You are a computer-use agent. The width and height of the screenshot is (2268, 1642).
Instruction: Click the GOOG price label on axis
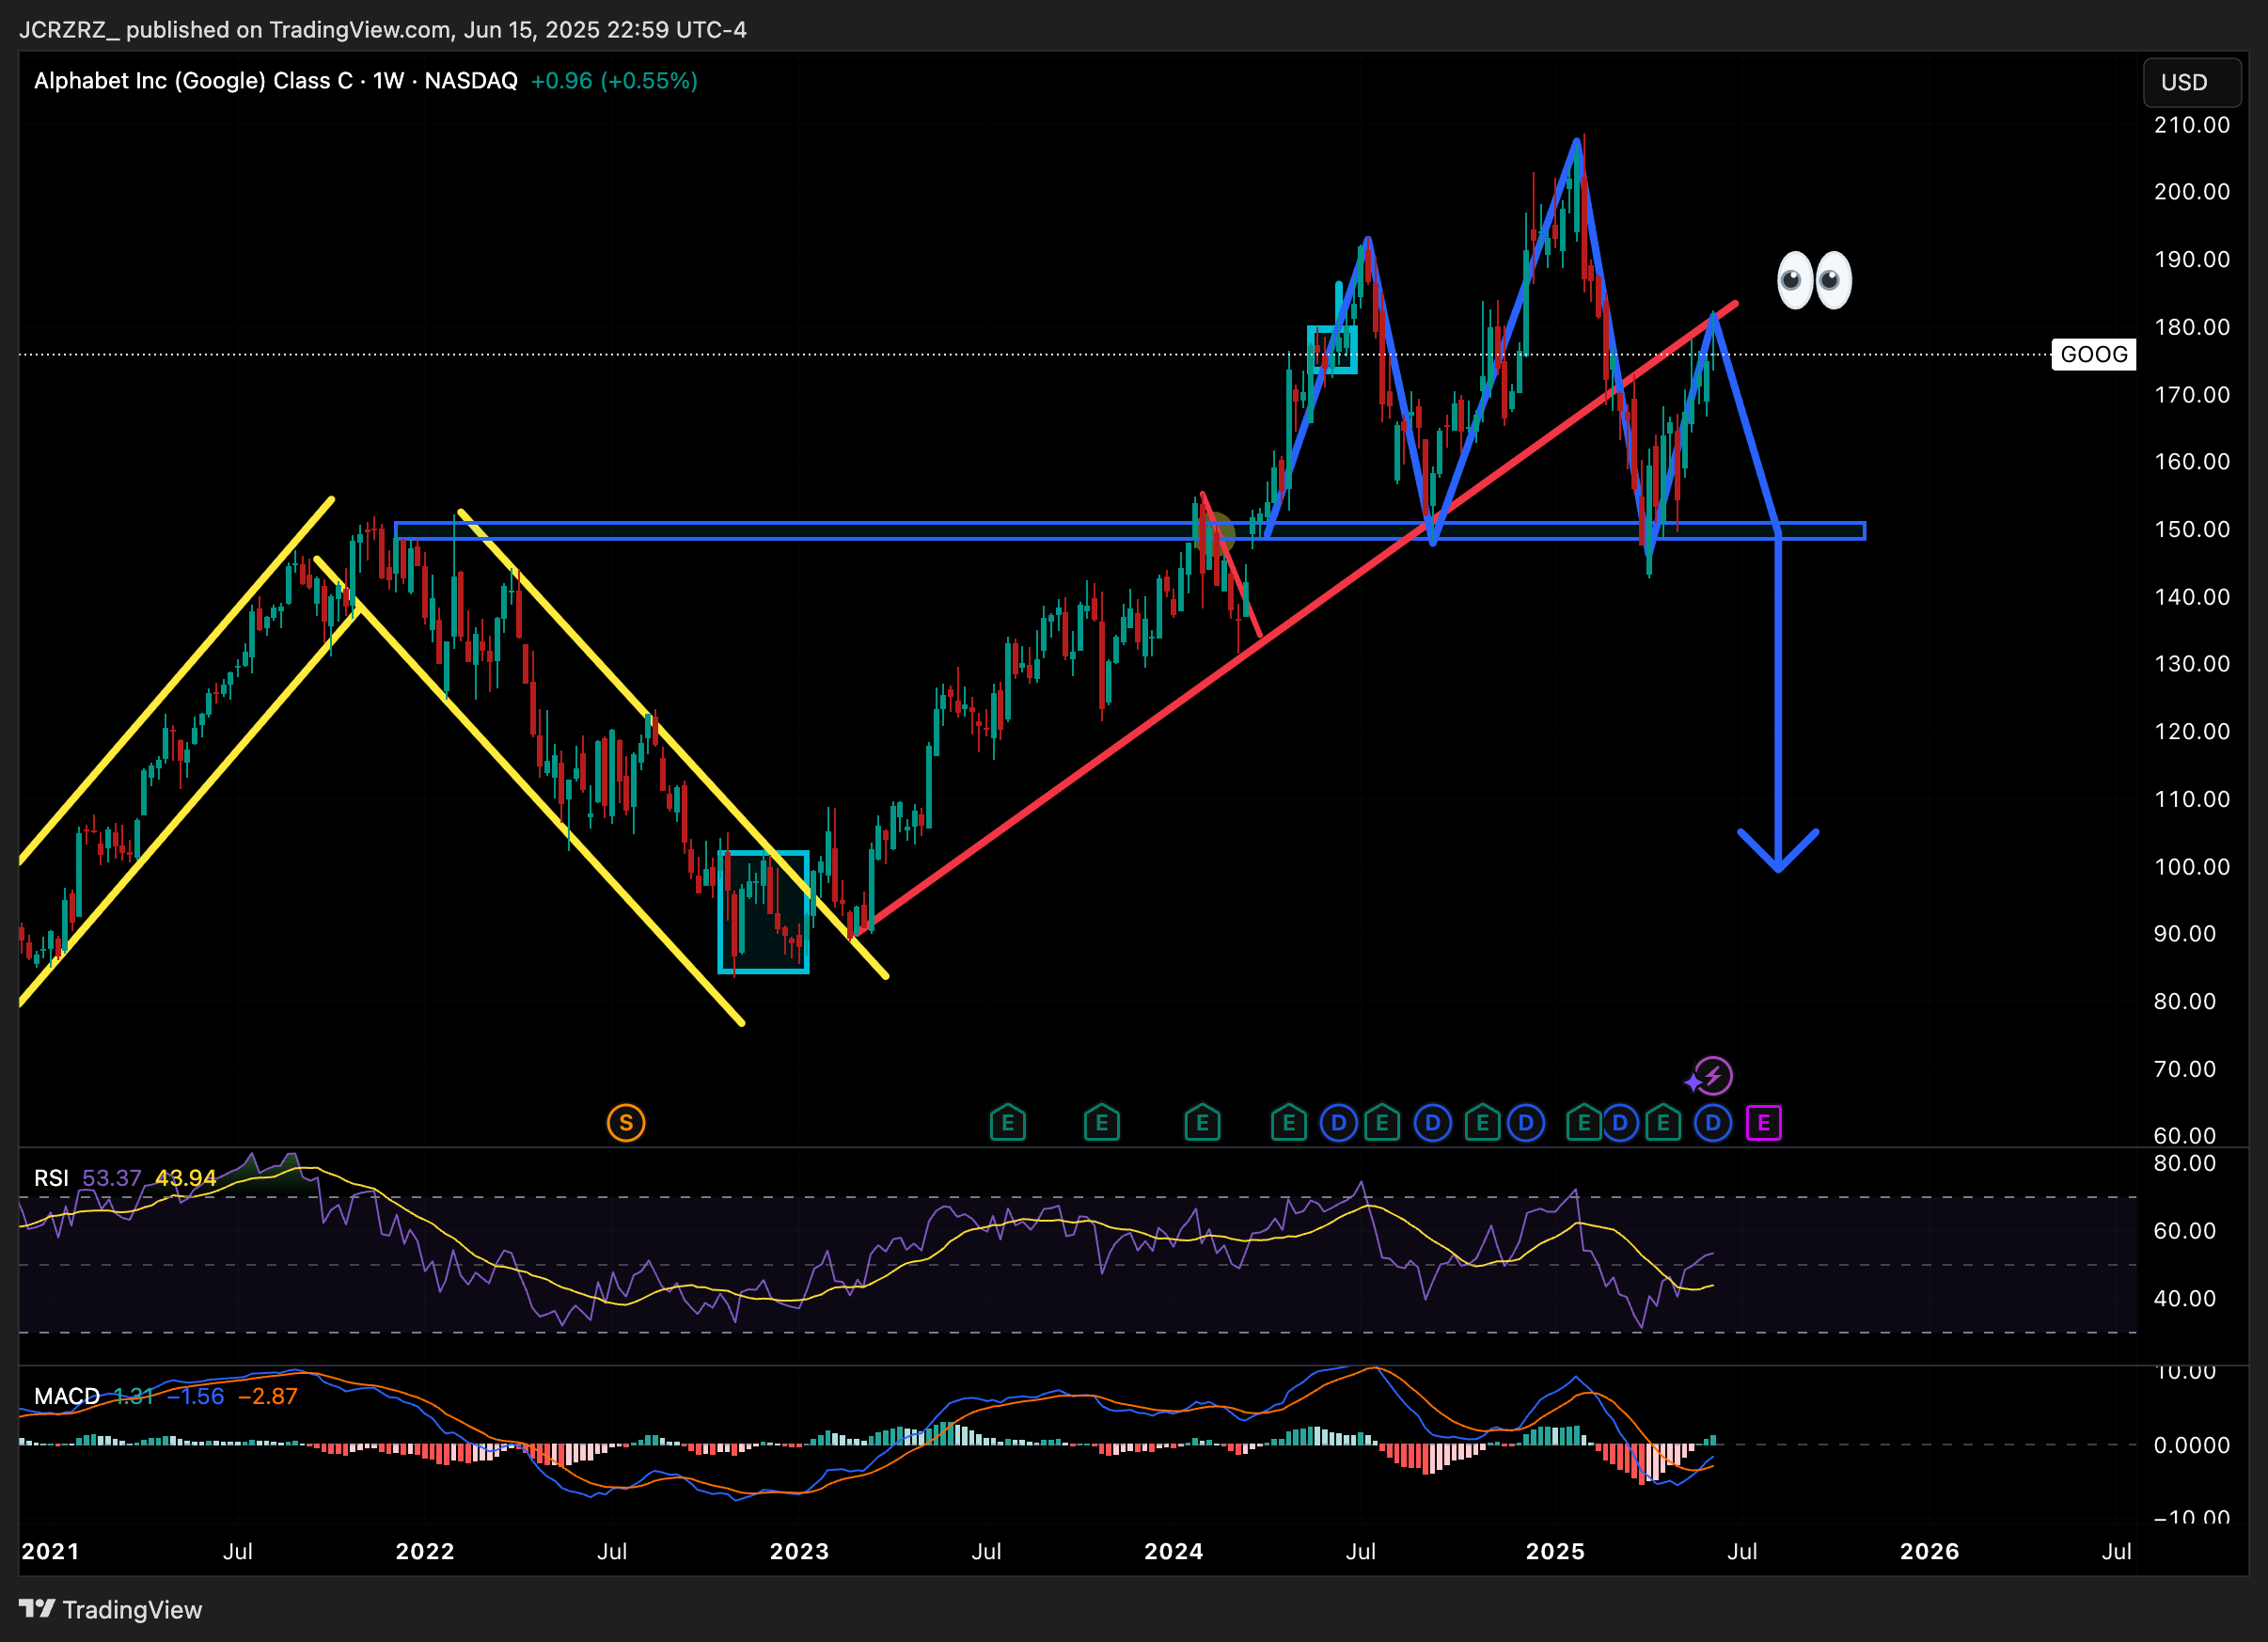tap(2093, 354)
